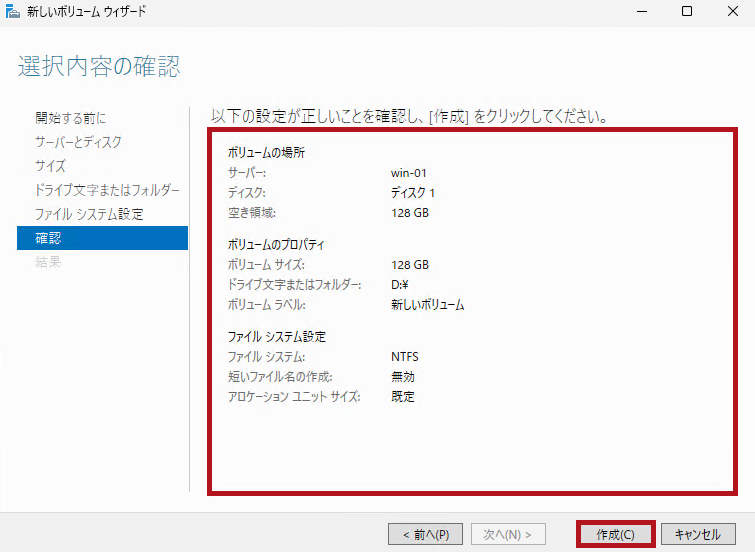Minimize the 新しいボリューム ウィザード window
The height and width of the screenshot is (552, 755).
click(x=640, y=12)
